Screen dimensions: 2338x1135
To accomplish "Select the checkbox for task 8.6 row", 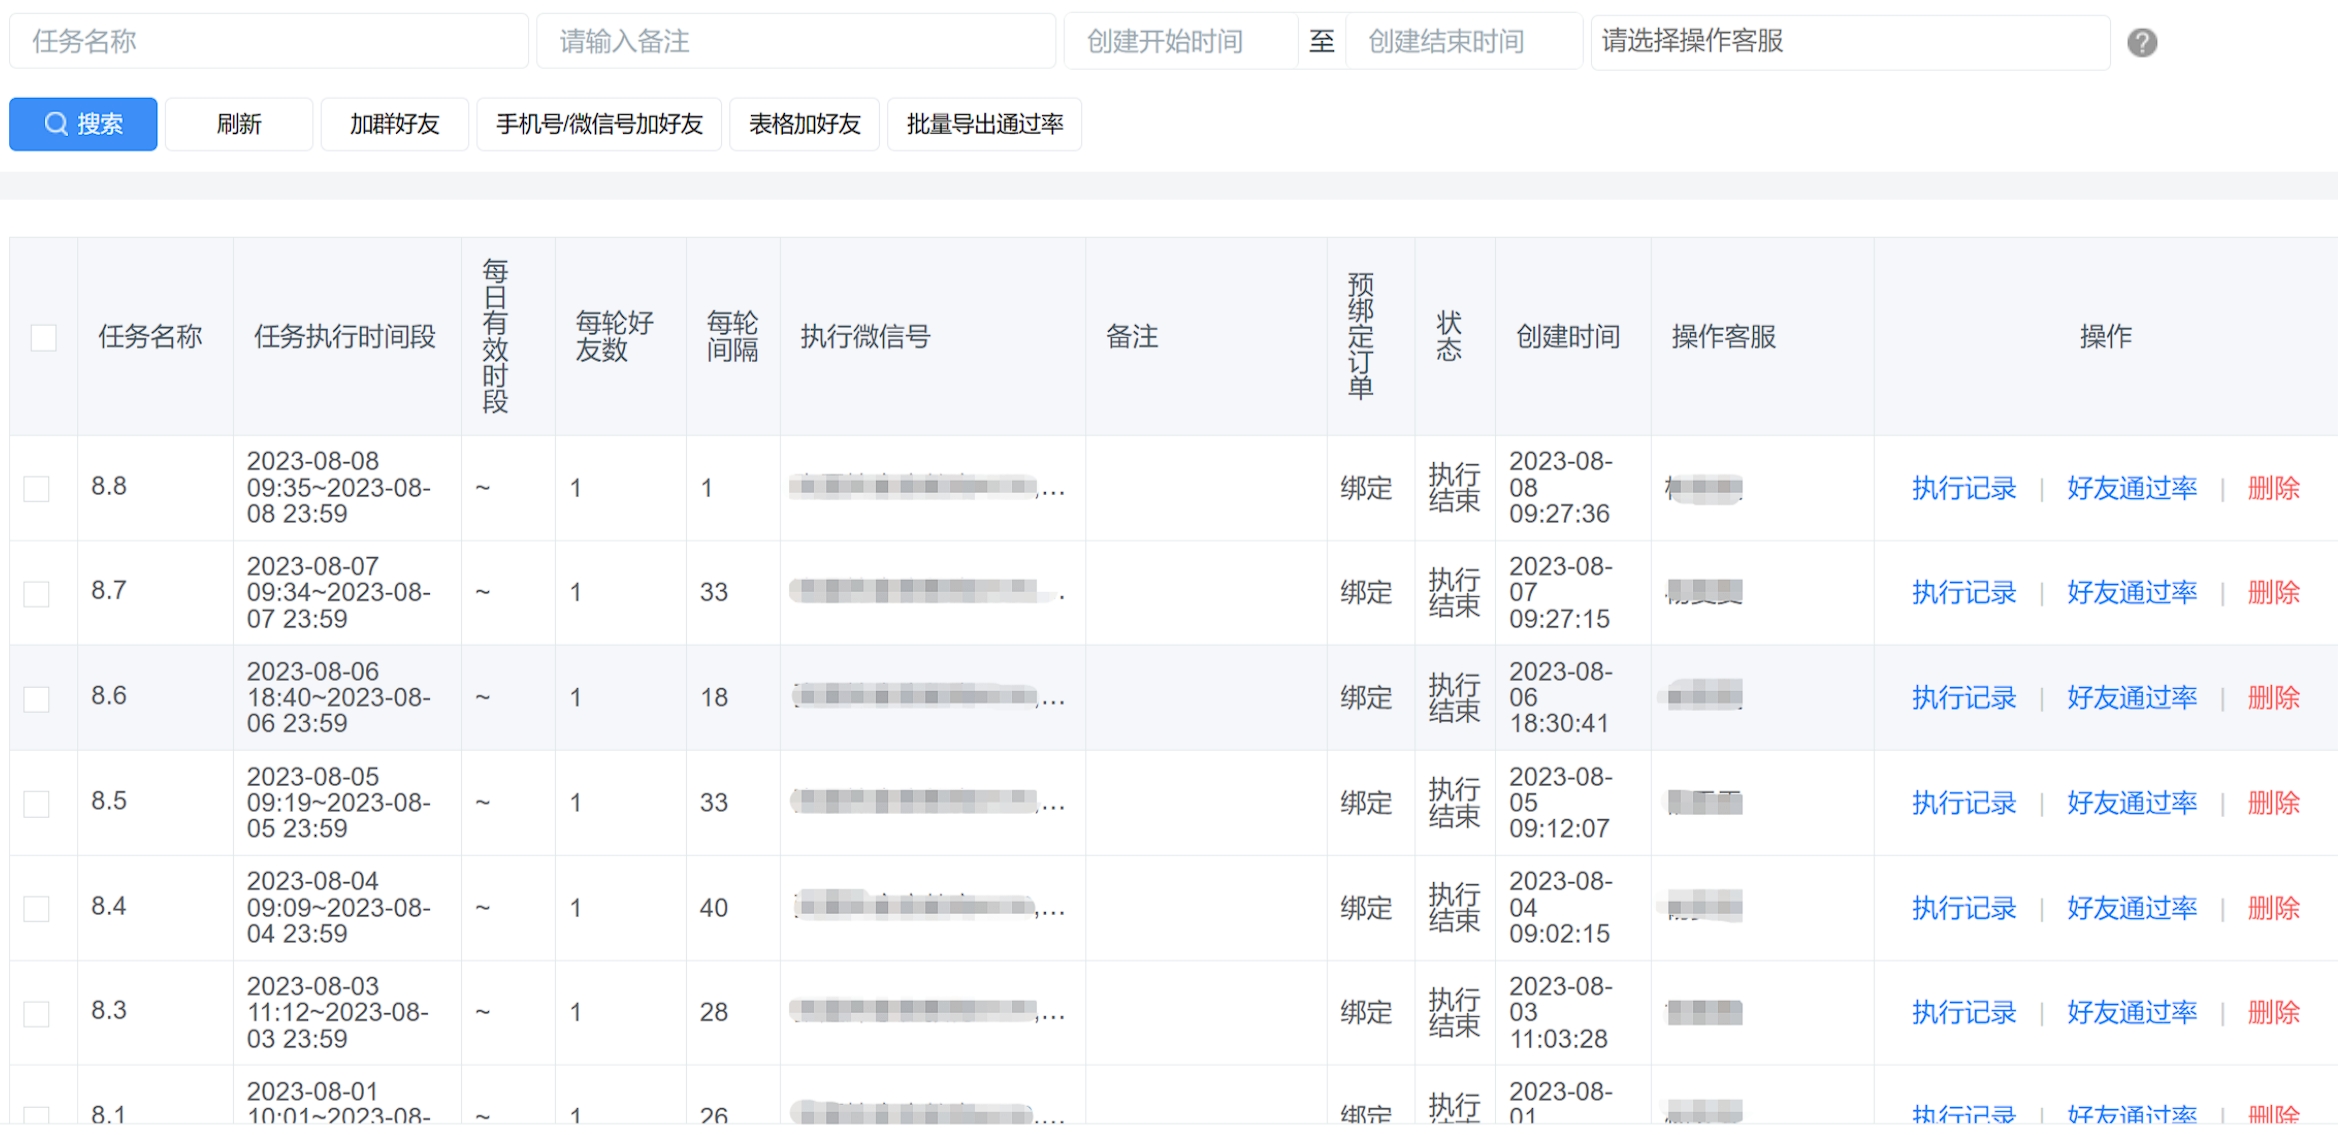I will pos(37,698).
